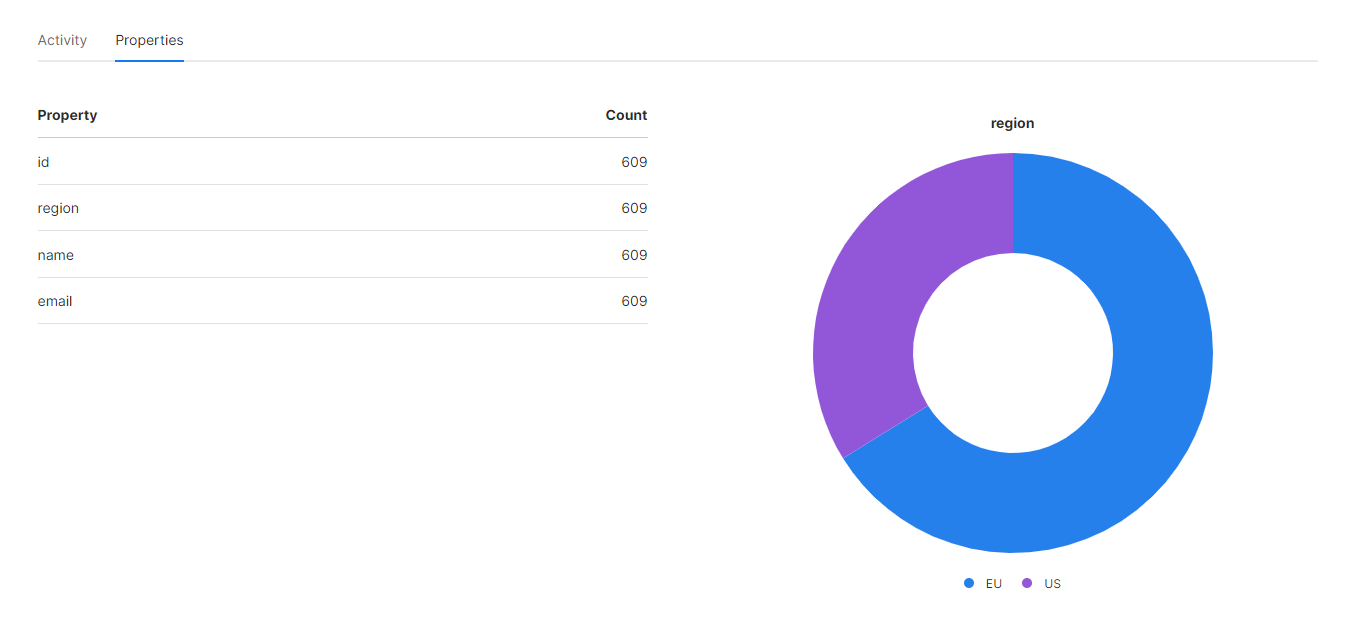Screen dimensions: 1363x642
Task: Click the donut chart's empty center
Action: point(1012,353)
